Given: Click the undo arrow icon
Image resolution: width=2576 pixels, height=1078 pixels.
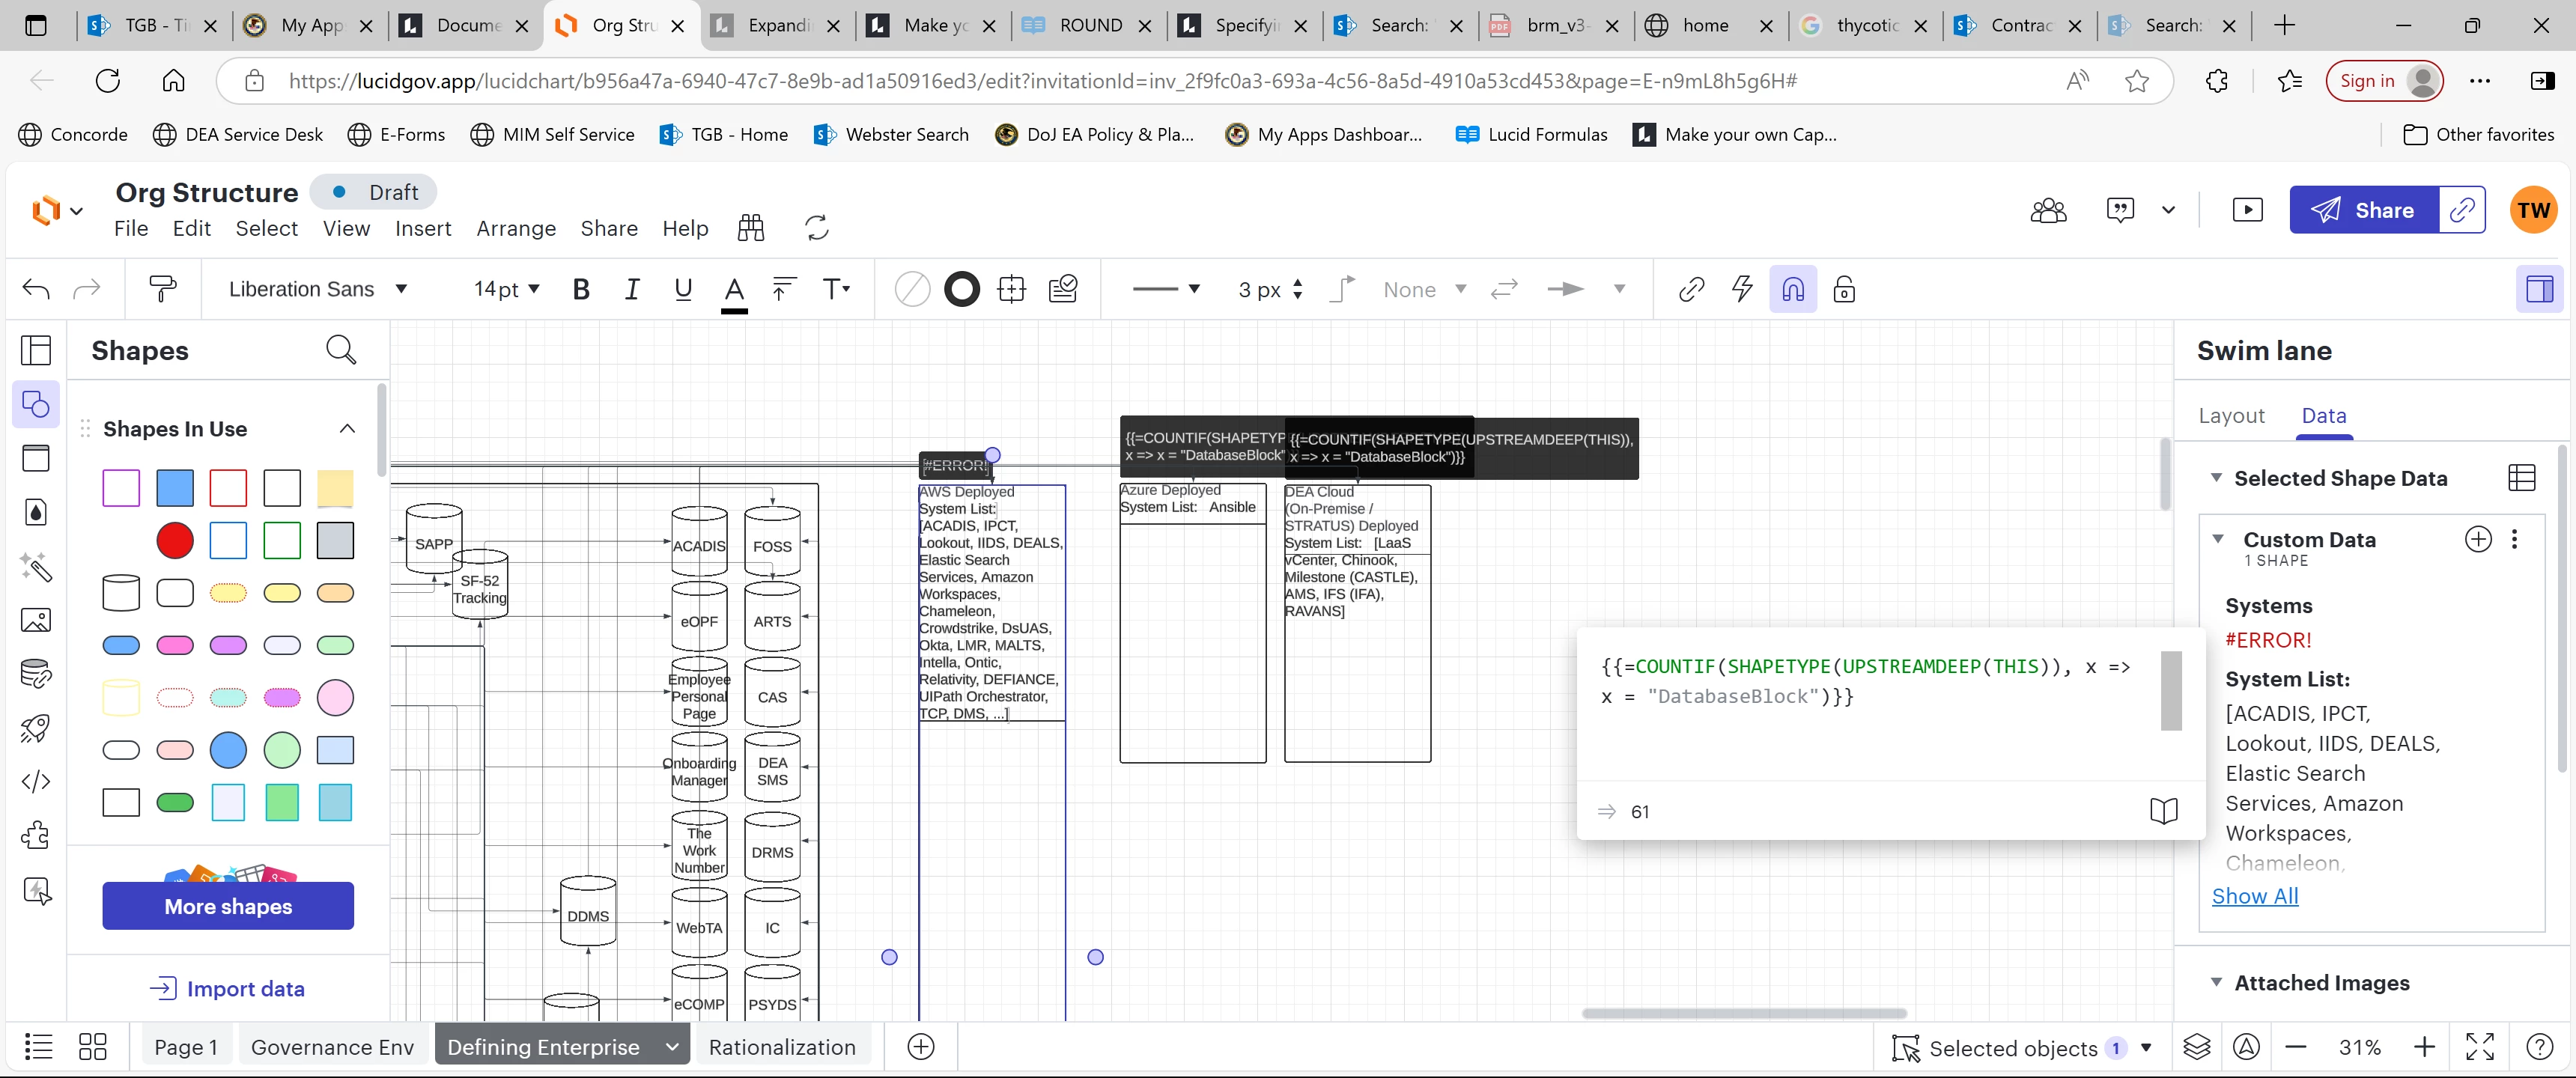Looking at the screenshot, I should tap(36, 290).
